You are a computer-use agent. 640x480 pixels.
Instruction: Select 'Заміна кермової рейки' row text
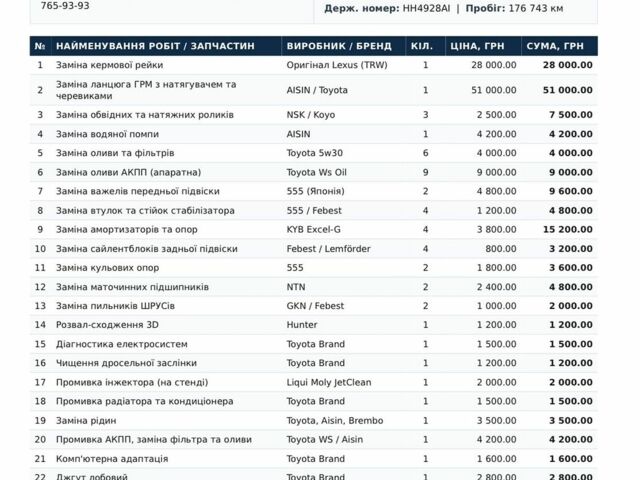(109, 65)
